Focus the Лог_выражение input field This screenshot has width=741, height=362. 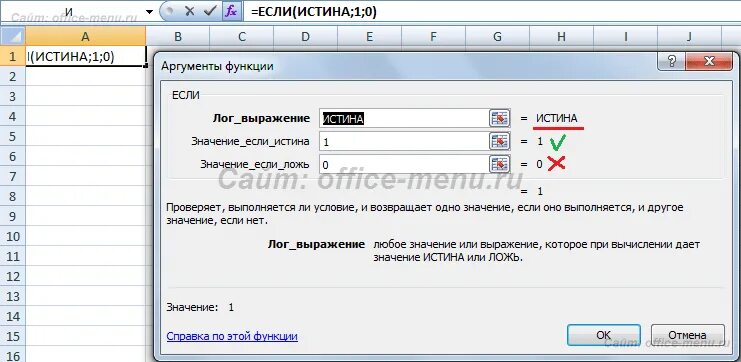tap(404, 119)
